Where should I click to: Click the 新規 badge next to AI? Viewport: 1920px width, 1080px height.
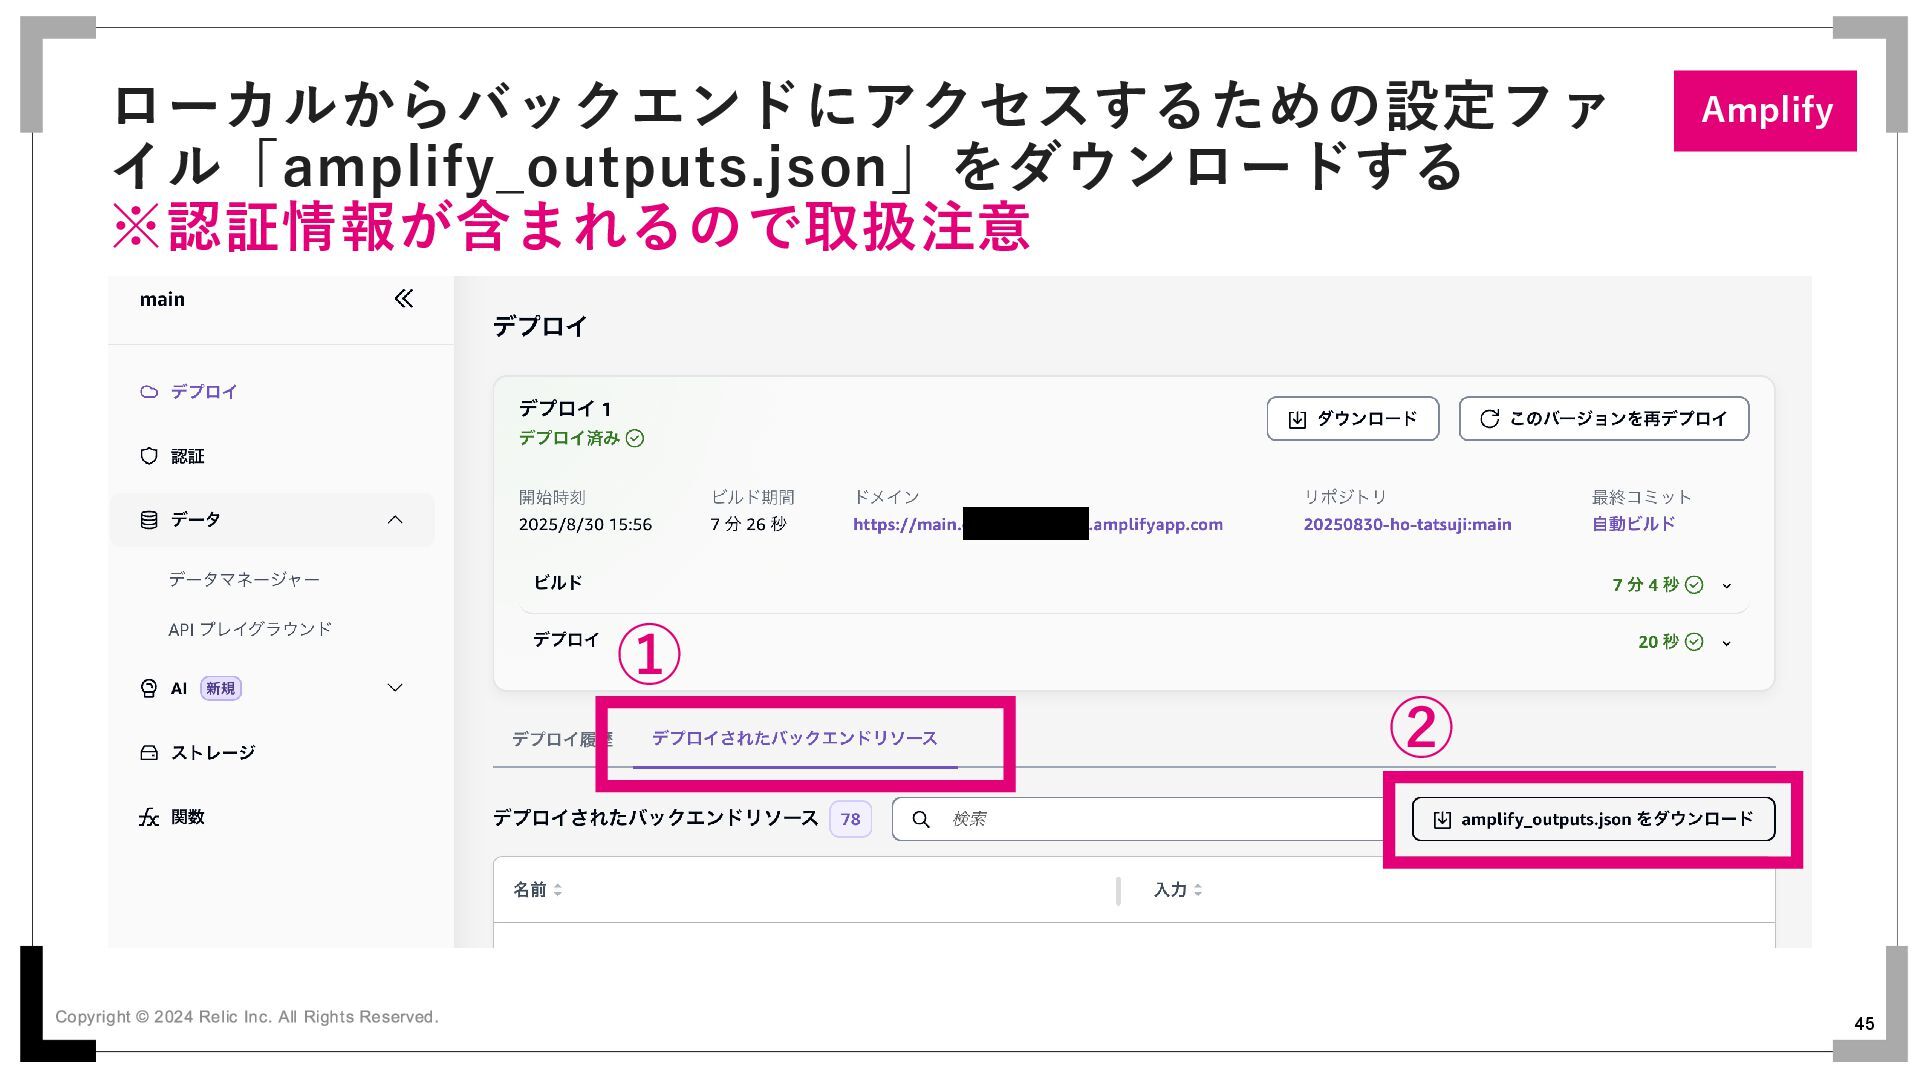(221, 688)
